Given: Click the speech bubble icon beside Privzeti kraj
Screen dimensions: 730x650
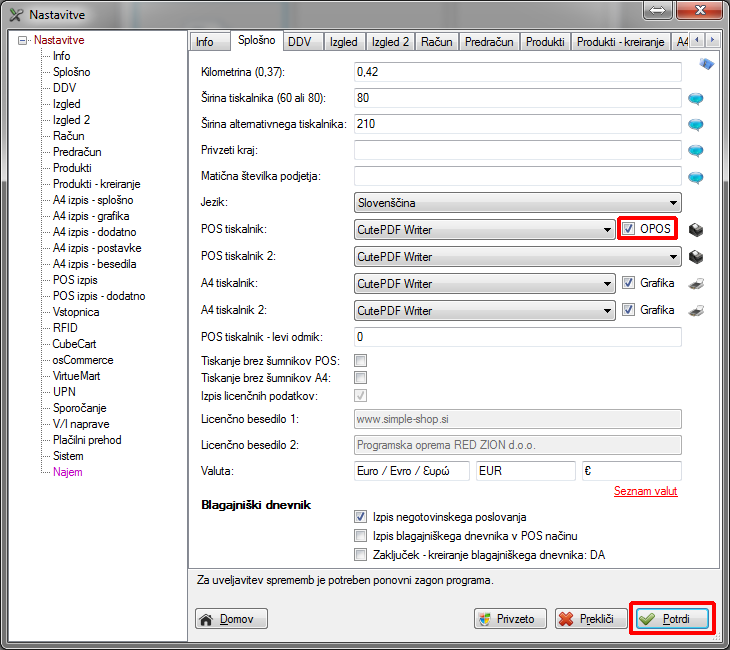Looking at the screenshot, I should pos(697,151).
